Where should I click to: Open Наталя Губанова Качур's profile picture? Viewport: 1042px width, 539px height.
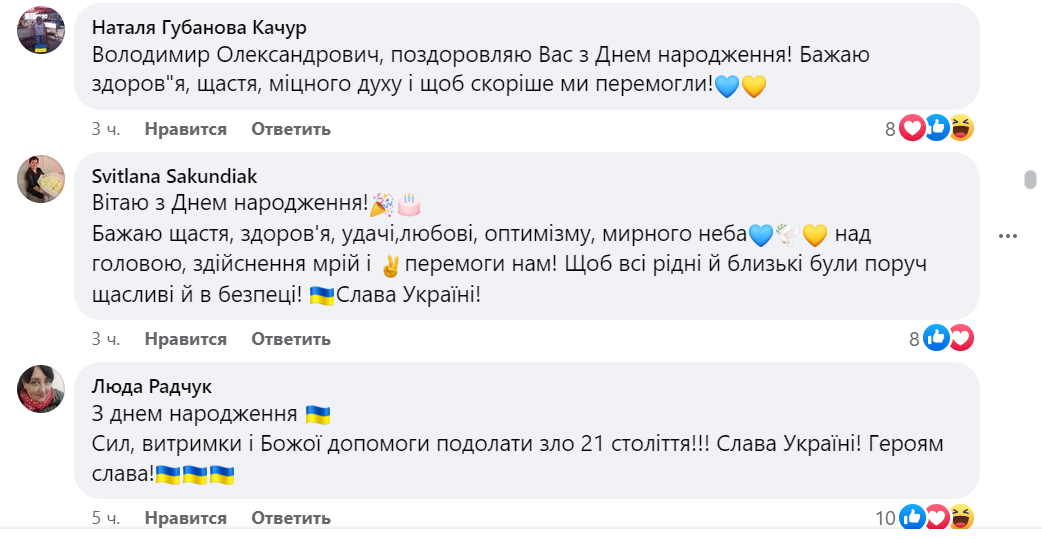pos(41,30)
